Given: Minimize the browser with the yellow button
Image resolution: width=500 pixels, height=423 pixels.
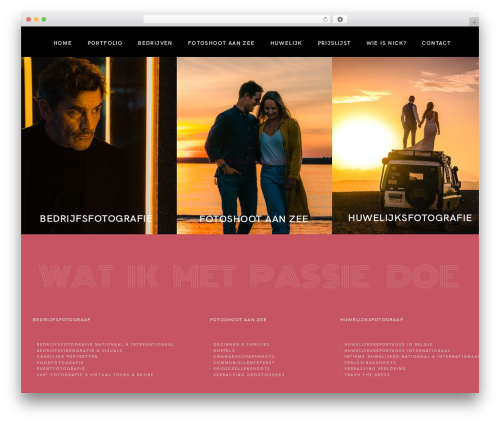Looking at the screenshot, I should coord(36,19).
